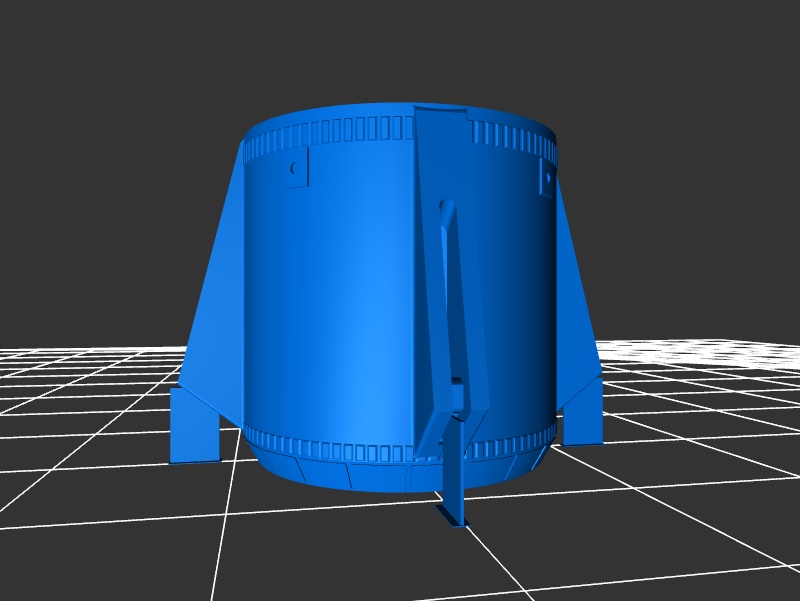Click the empty dark background above the model
The height and width of the screenshot is (601, 800).
pyautogui.click(x=400, y=50)
